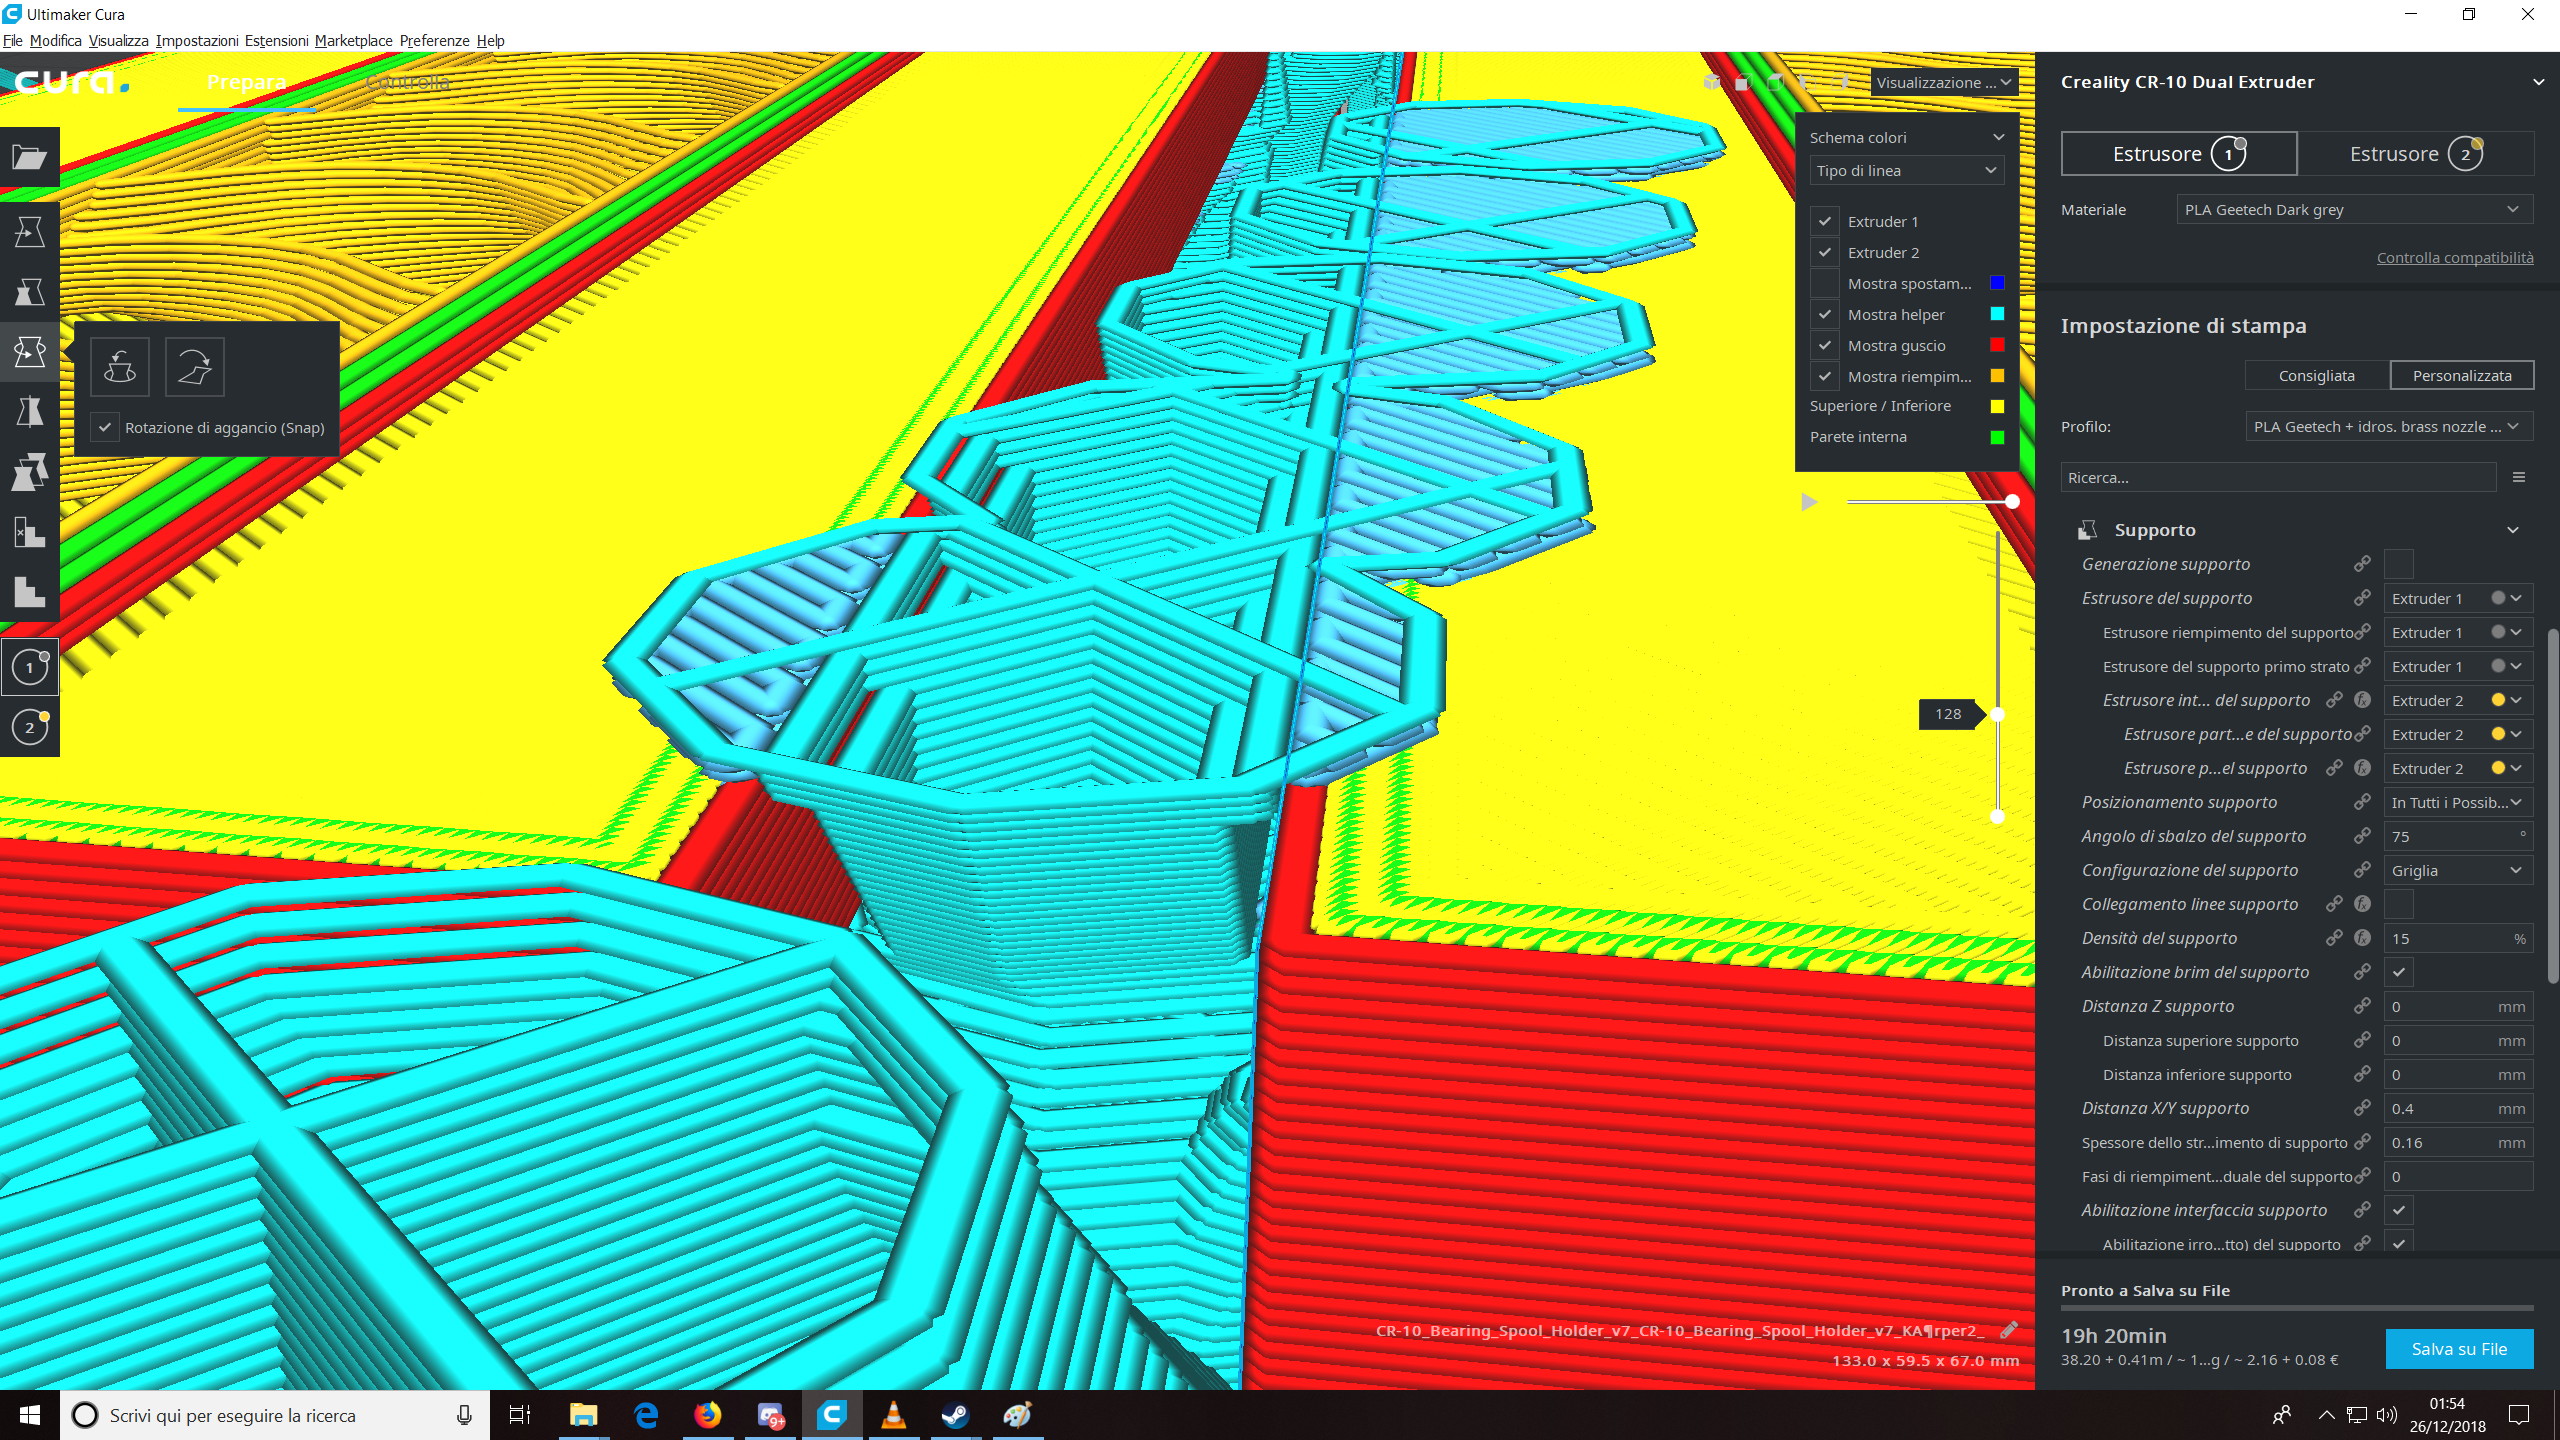Switch to top camera view cube icon
Viewport: 2560px width, 1440px height.
[1775, 82]
